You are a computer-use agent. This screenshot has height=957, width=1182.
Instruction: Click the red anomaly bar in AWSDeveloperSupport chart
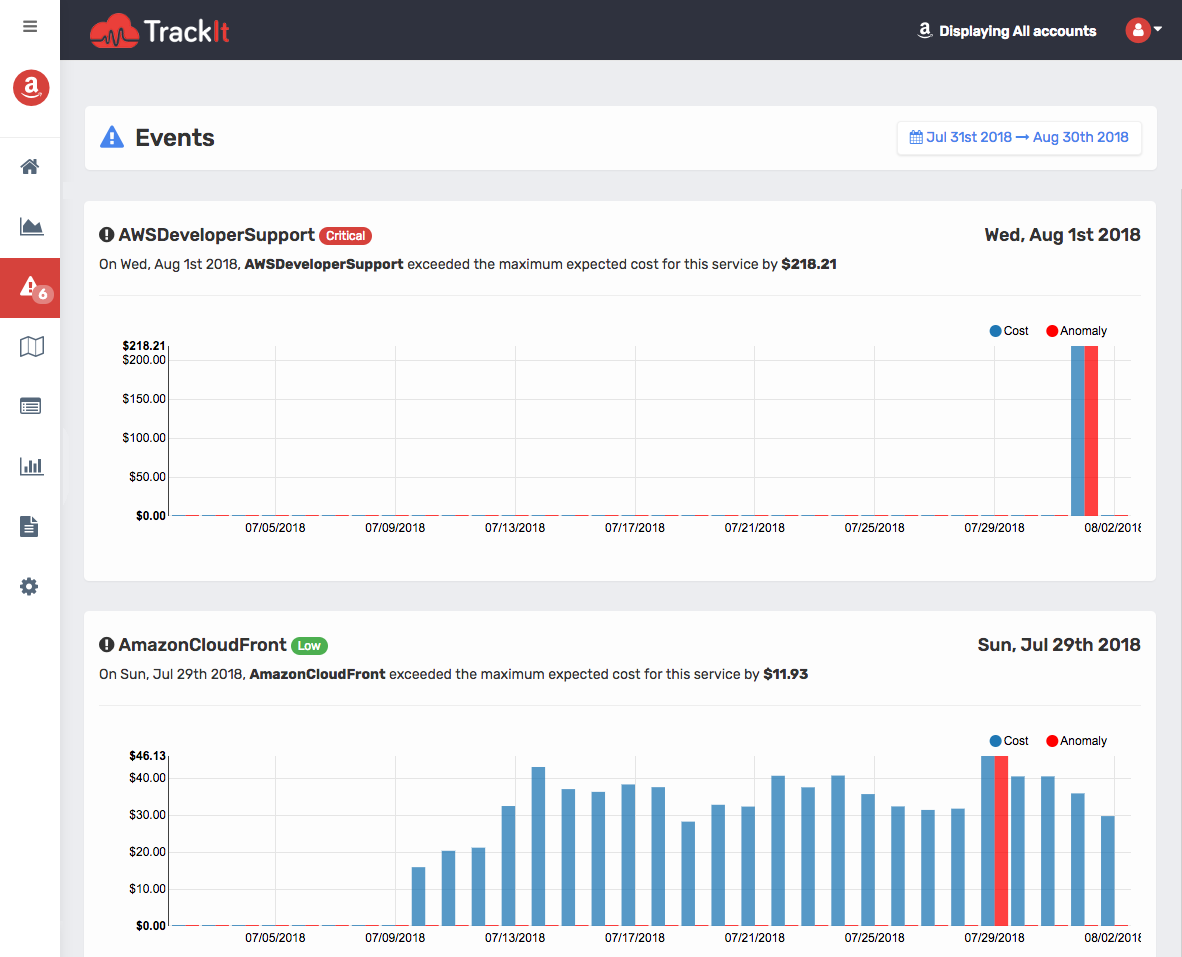pyautogui.click(x=1091, y=430)
